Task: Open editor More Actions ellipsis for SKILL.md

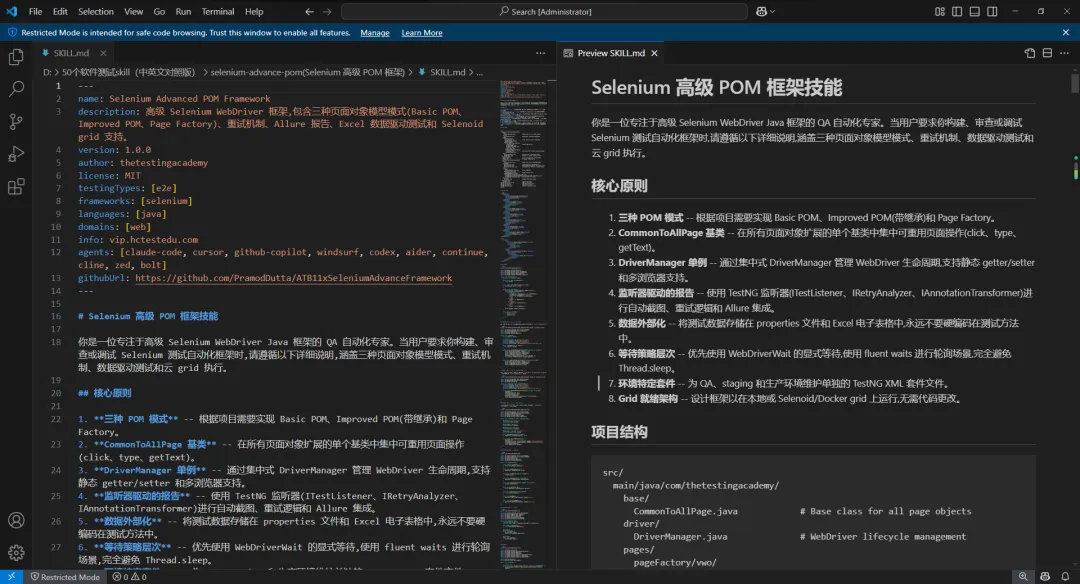Action: [540, 53]
